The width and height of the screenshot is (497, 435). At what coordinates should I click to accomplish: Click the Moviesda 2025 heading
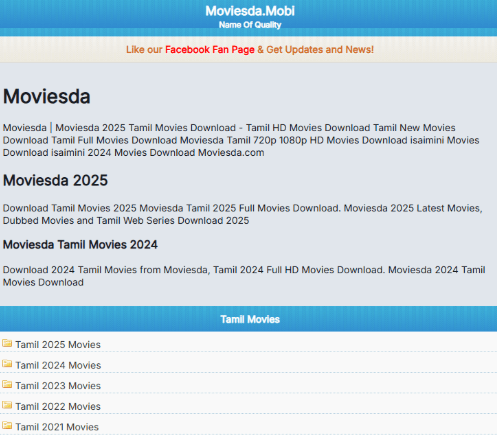(x=55, y=180)
